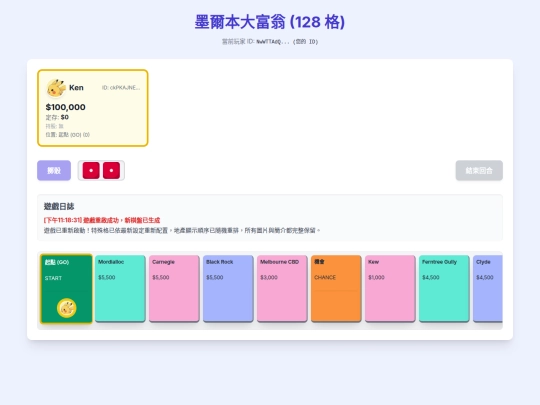Click the second red die
This screenshot has width=540, height=405.
(x=111, y=170)
